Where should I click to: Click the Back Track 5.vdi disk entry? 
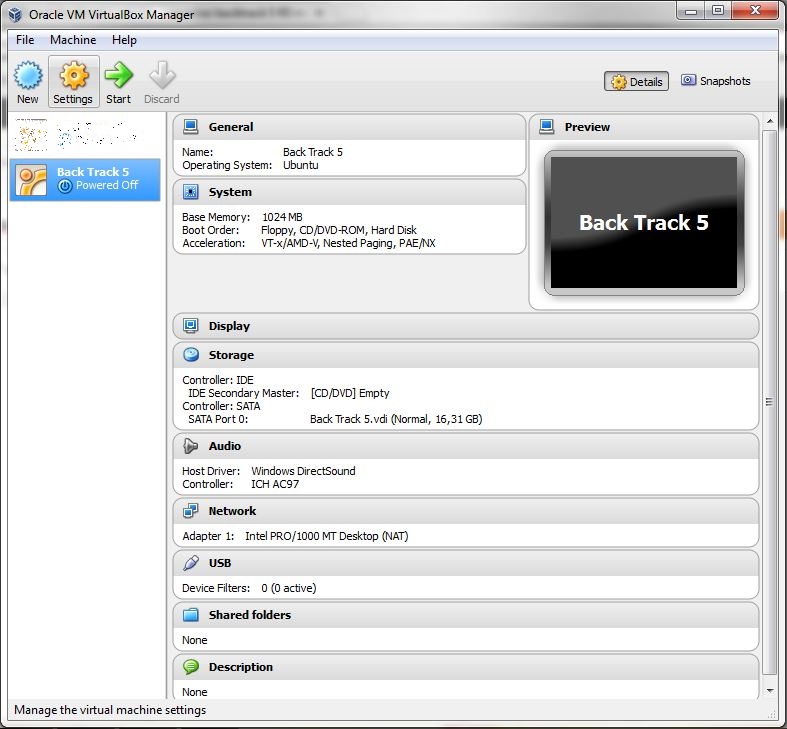(x=396, y=419)
